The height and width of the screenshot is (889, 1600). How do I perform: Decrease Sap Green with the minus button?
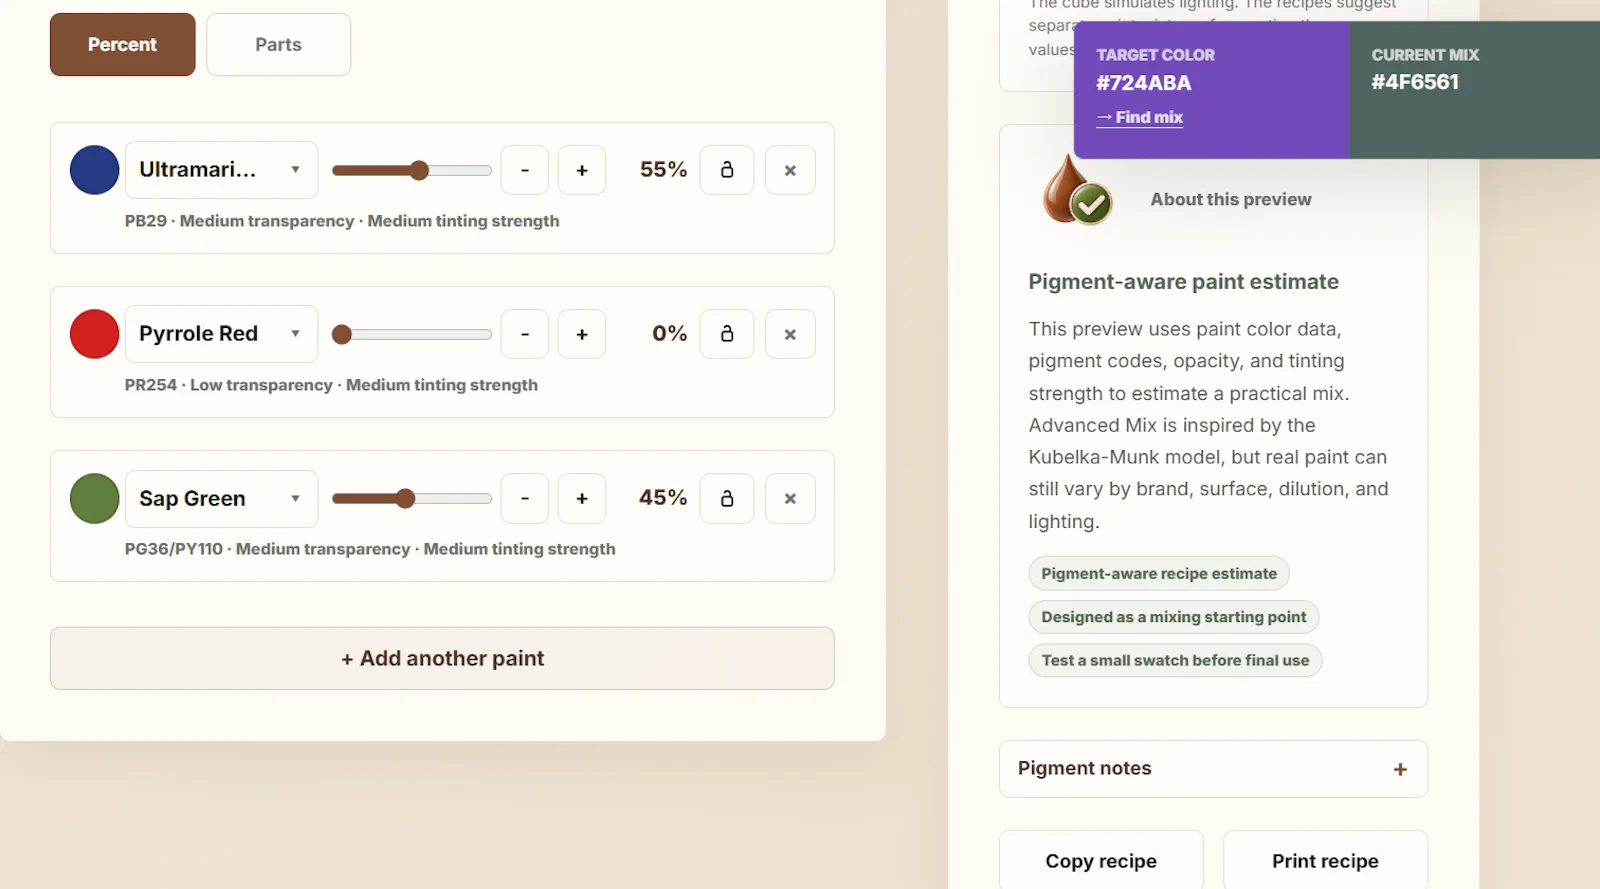pyautogui.click(x=525, y=498)
